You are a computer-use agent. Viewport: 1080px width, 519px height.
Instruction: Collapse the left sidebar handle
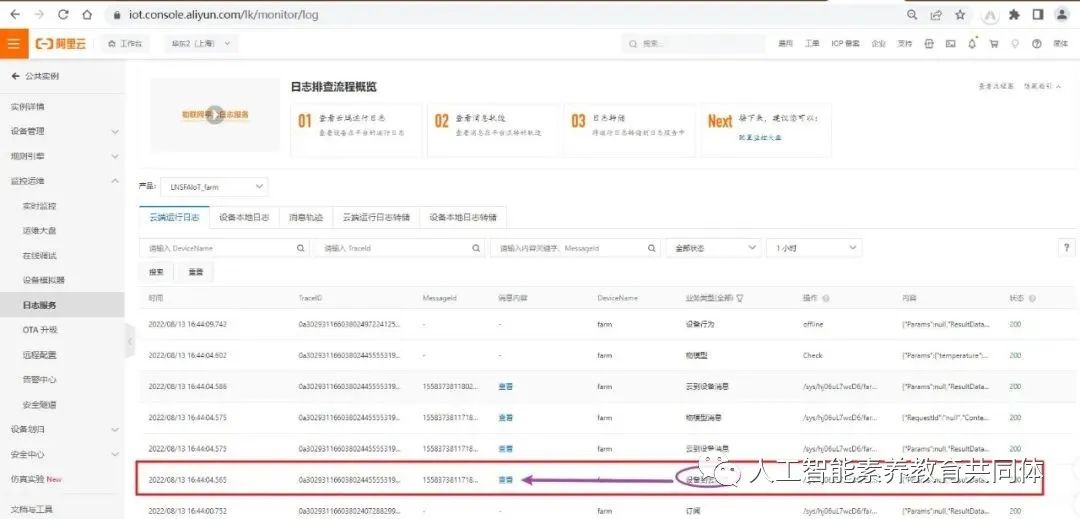129,342
